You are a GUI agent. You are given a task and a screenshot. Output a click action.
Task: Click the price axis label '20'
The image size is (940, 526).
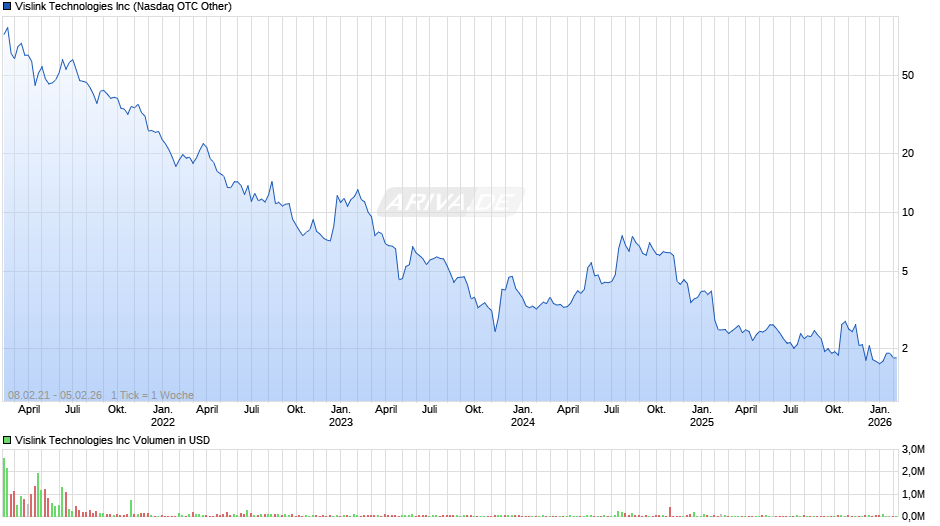click(x=908, y=154)
